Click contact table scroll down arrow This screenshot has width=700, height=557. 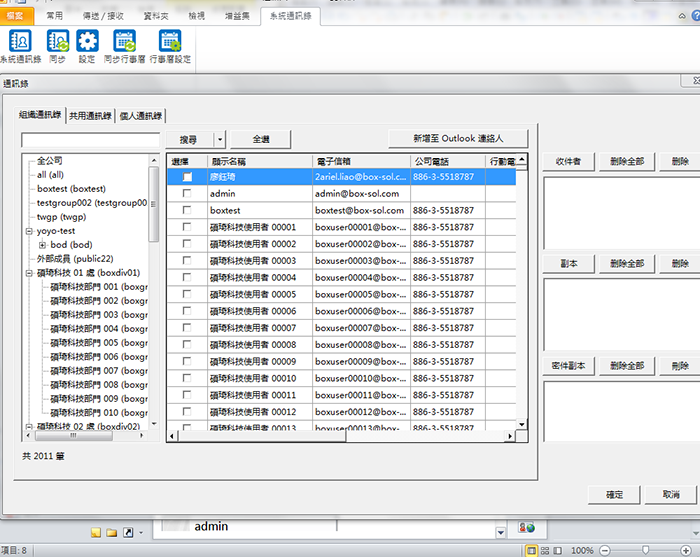tap(522, 424)
